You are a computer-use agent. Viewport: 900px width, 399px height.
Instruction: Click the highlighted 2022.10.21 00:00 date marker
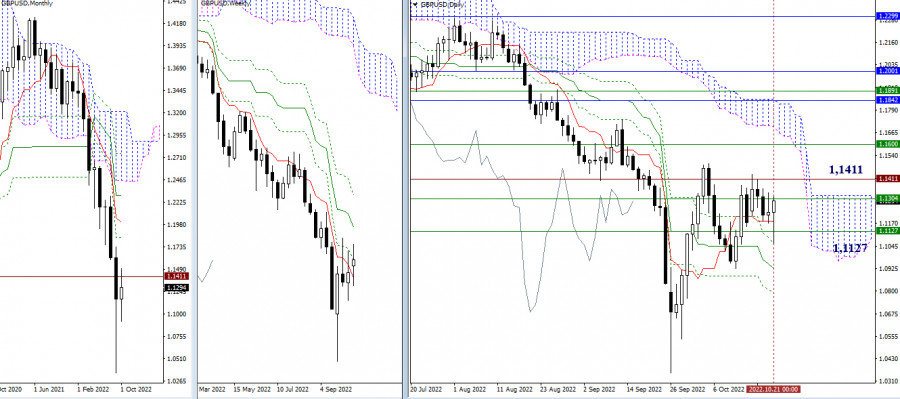(x=773, y=389)
